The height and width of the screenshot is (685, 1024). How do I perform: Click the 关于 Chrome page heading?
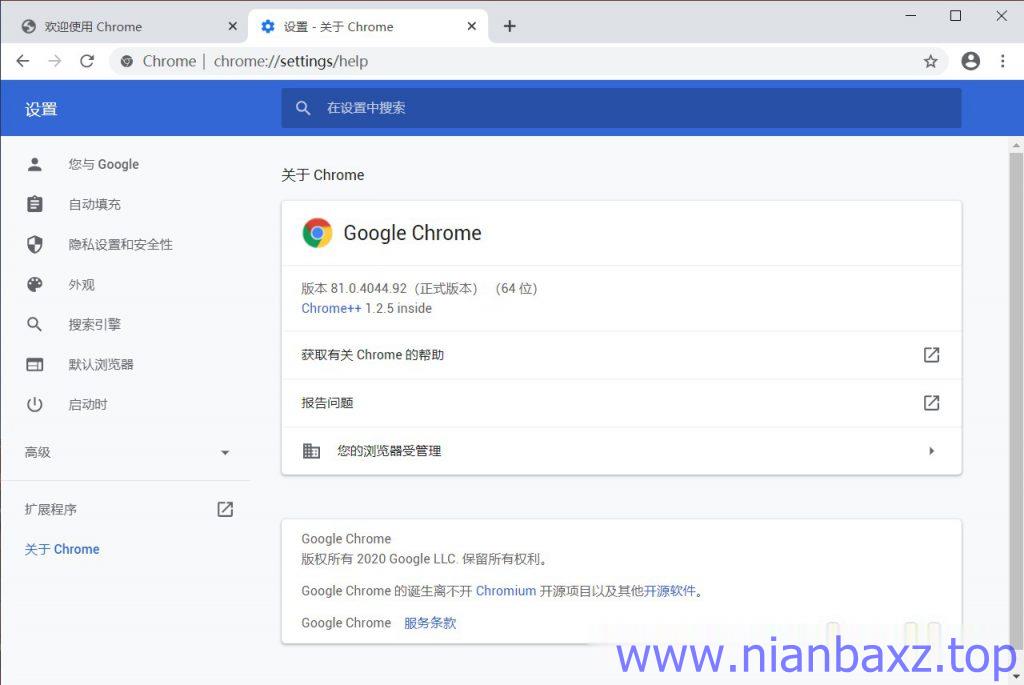pos(323,175)
